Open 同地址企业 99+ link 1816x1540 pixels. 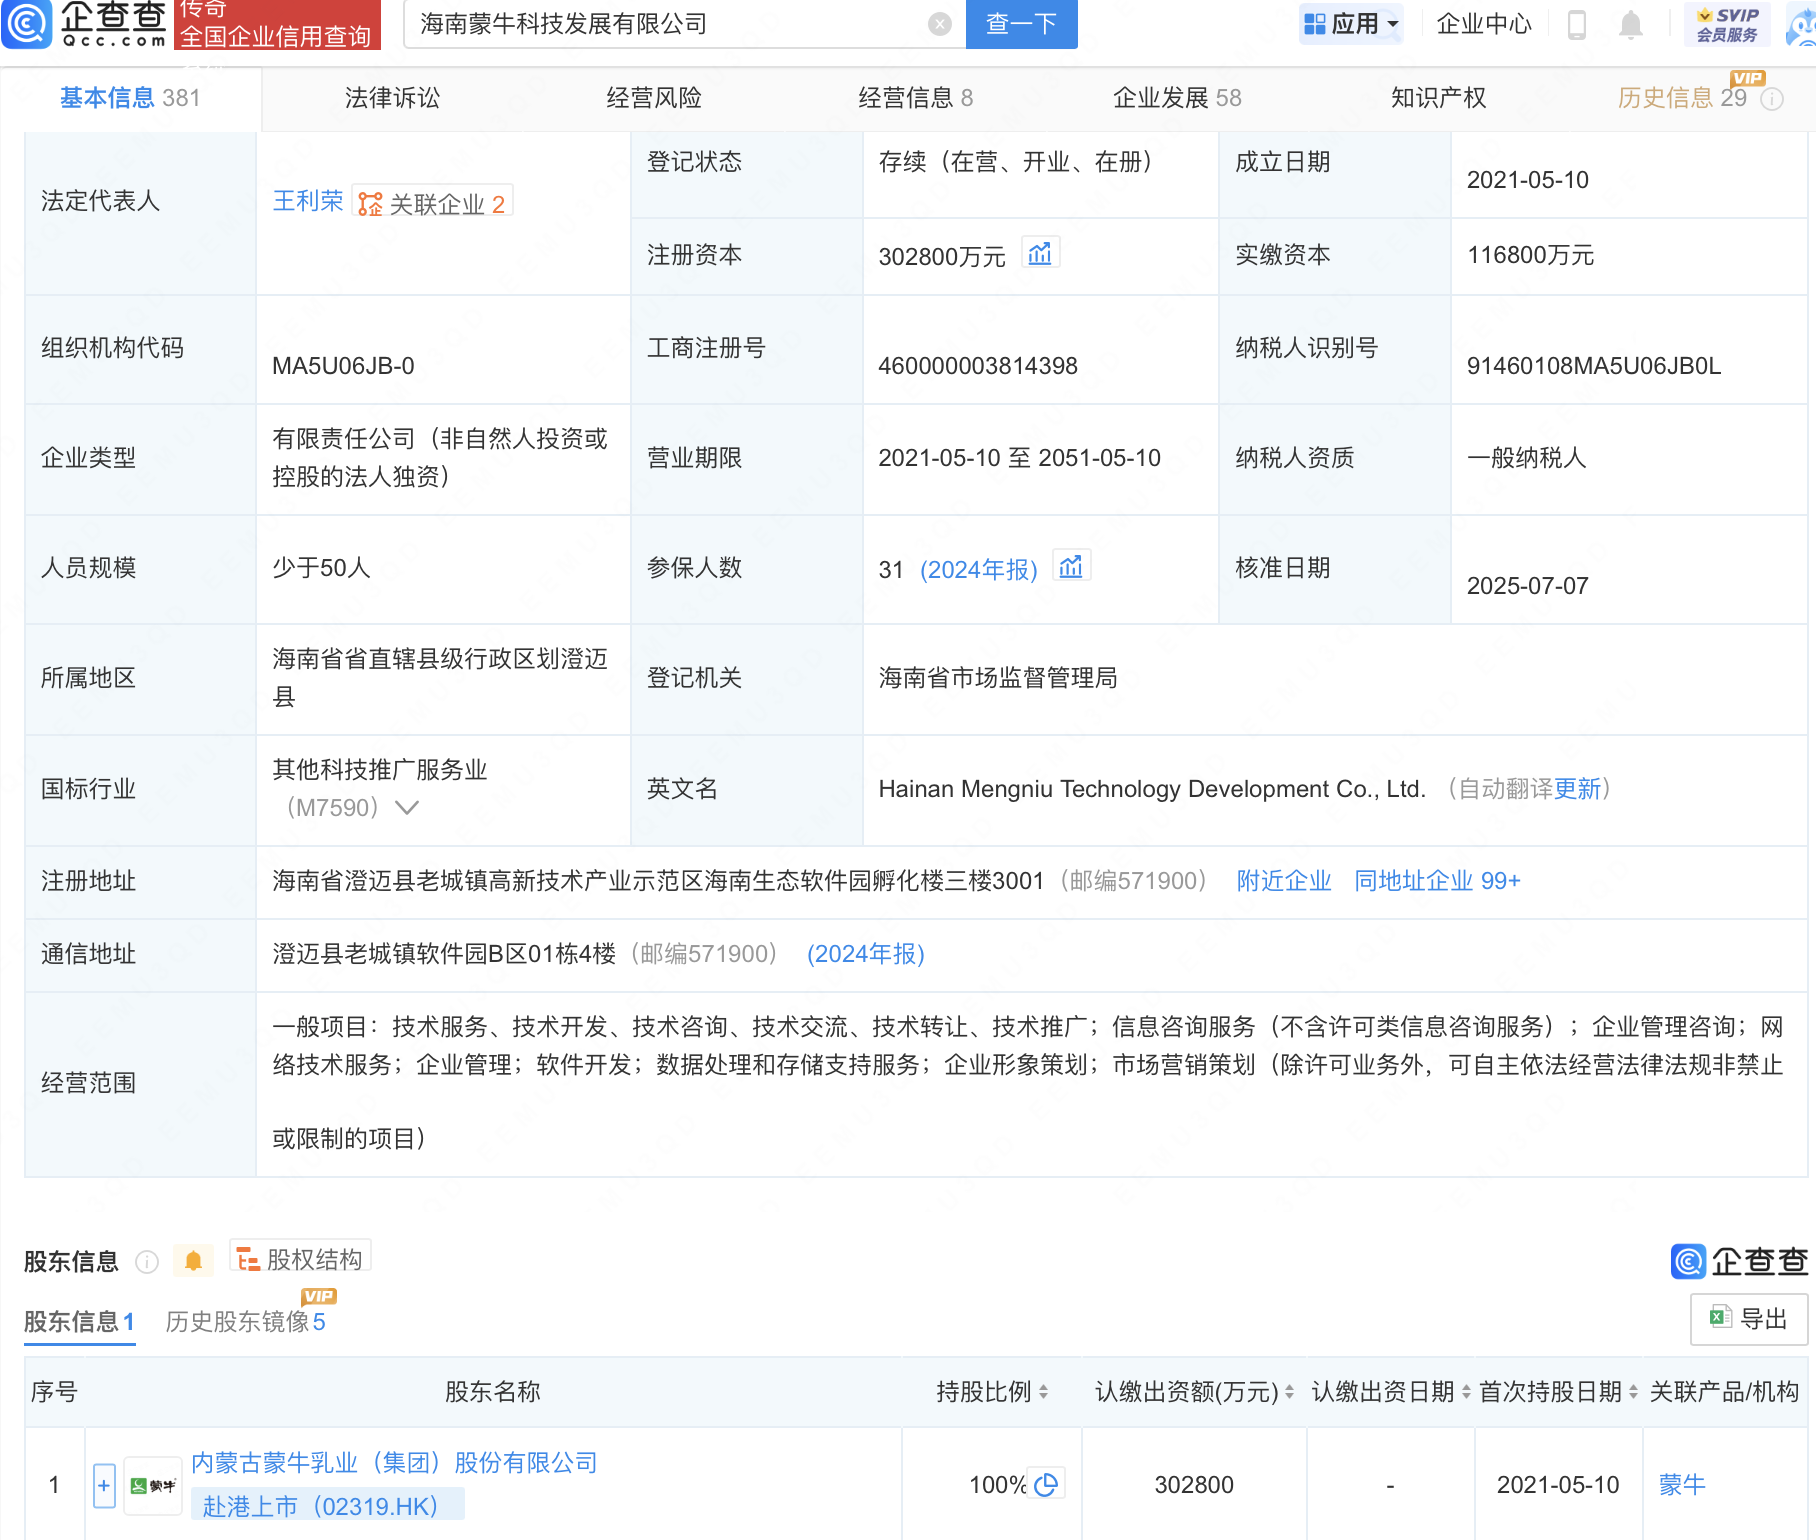click(x=1437, y=881)
